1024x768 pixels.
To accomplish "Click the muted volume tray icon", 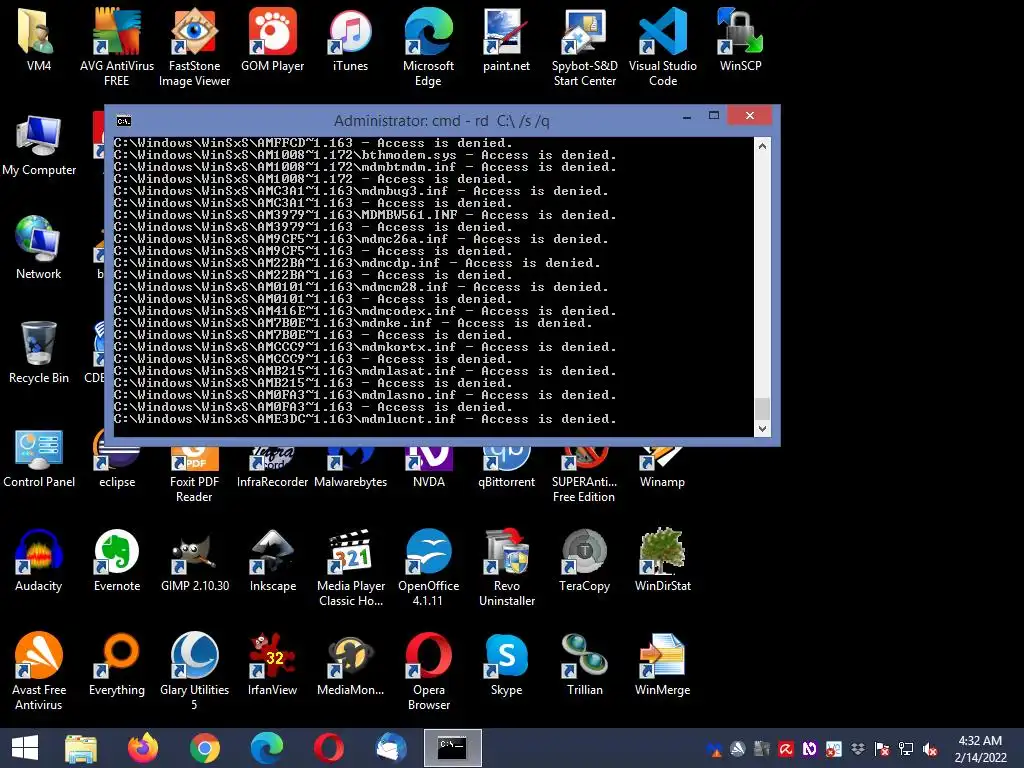I will 930,749.
